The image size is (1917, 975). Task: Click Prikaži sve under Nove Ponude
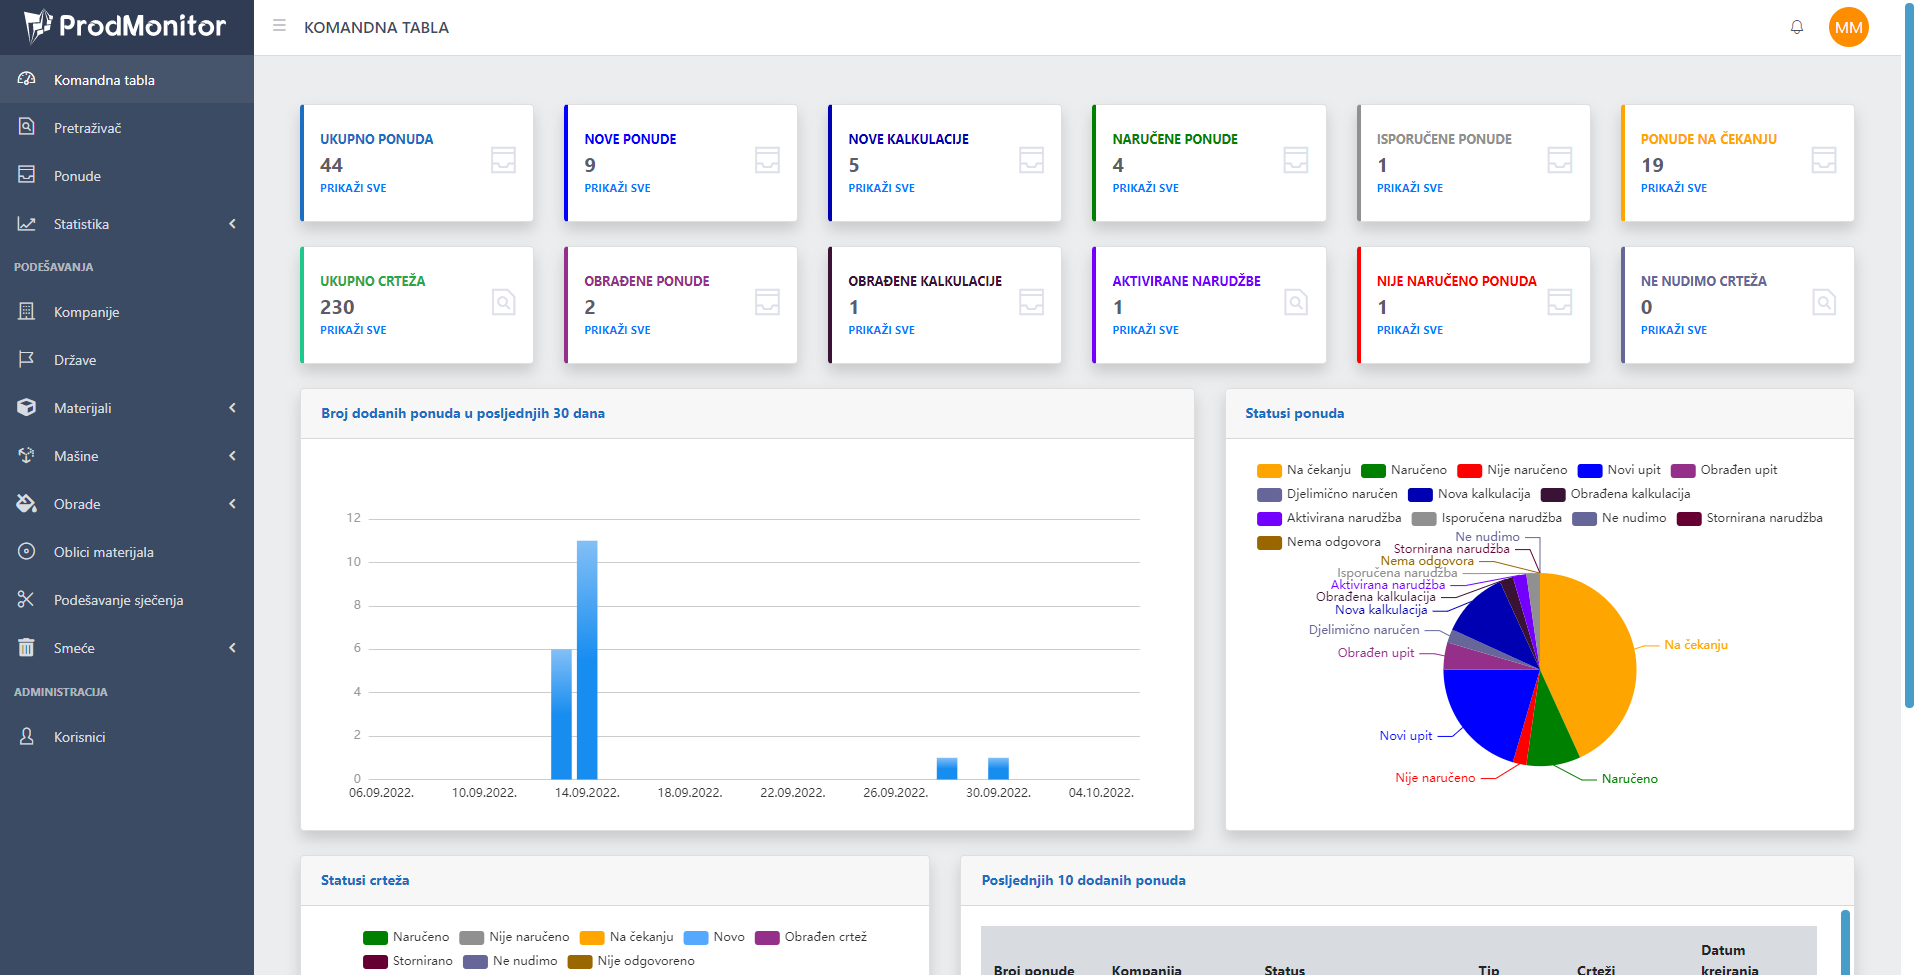pos(617,188)
